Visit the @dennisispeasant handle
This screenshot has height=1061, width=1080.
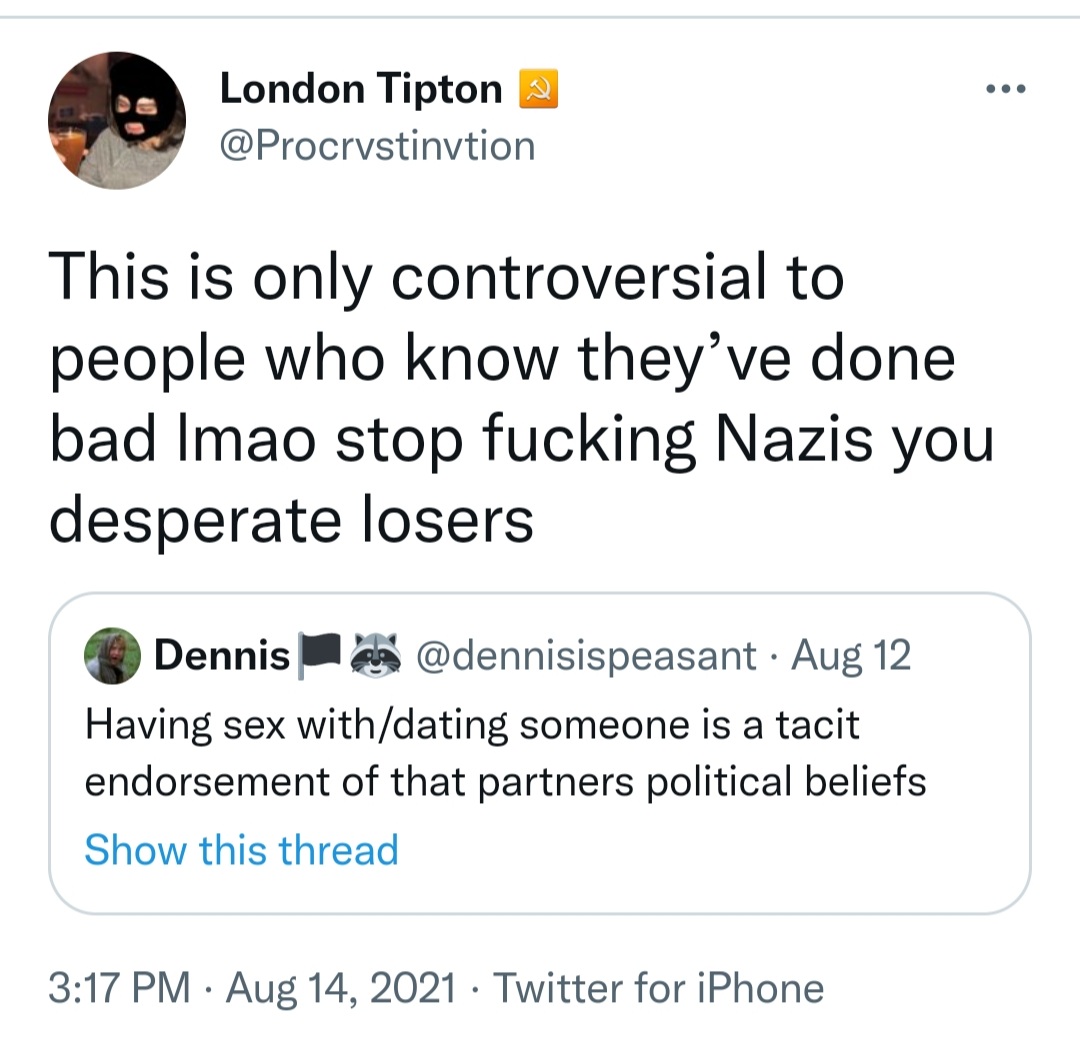[x=586, y=655]
